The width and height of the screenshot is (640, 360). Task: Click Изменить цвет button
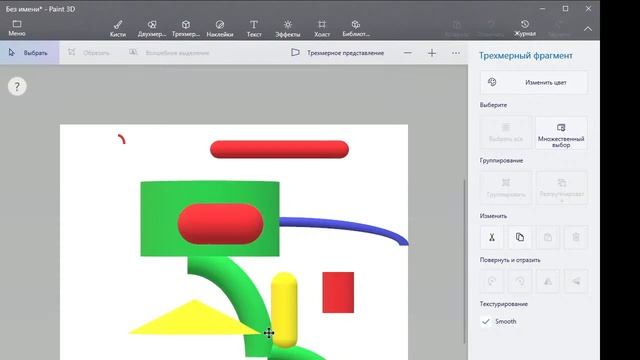tap(534, 82)
